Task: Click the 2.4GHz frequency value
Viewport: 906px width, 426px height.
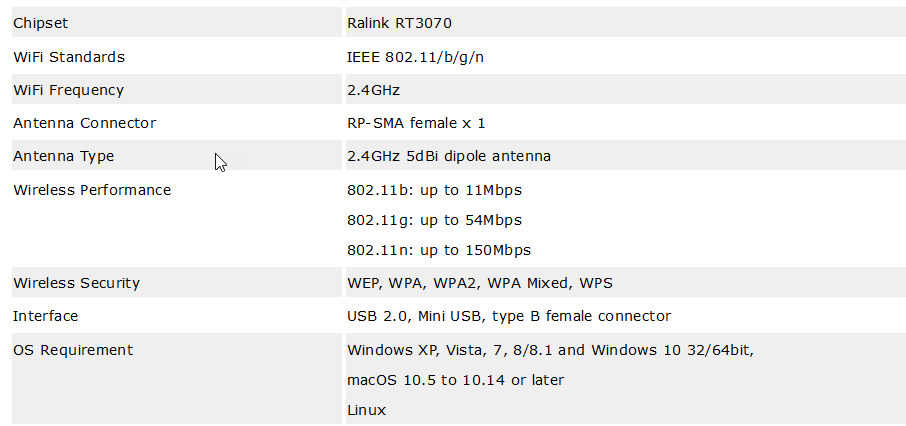Action: point(373,90)
